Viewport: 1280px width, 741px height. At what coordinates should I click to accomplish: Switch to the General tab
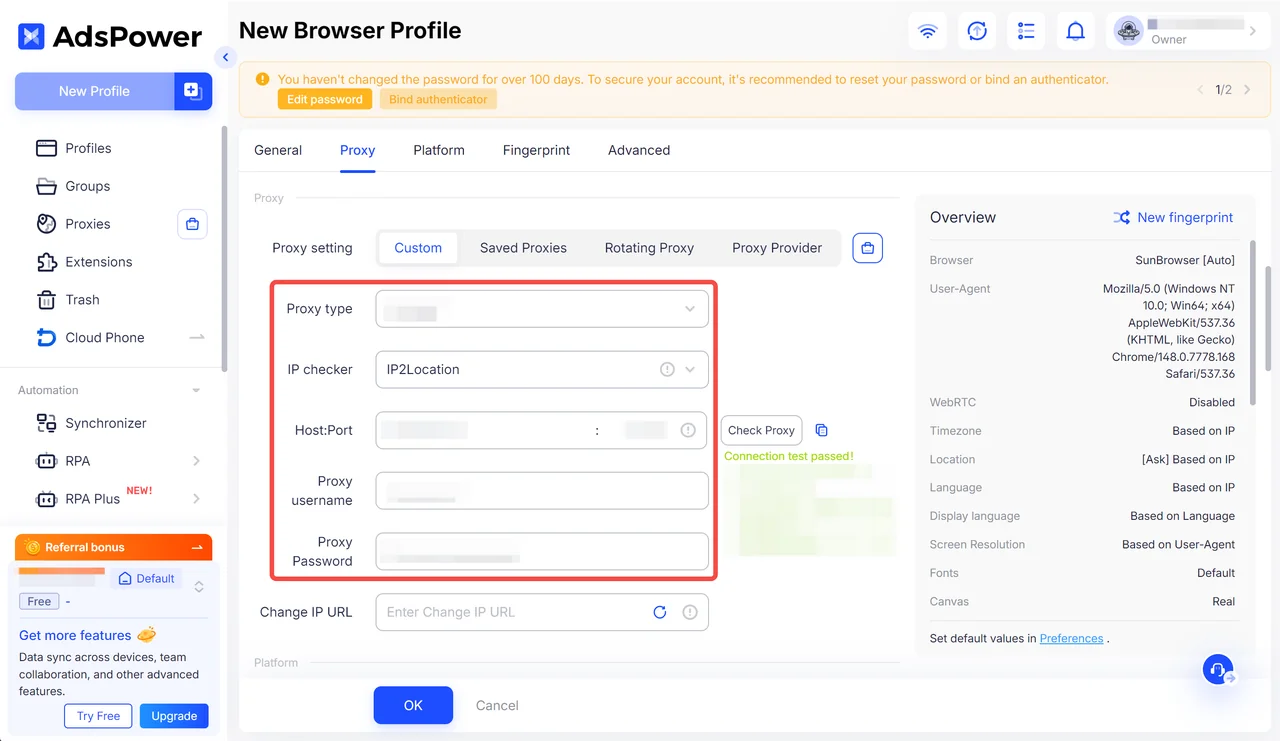(x=278, y=150)
